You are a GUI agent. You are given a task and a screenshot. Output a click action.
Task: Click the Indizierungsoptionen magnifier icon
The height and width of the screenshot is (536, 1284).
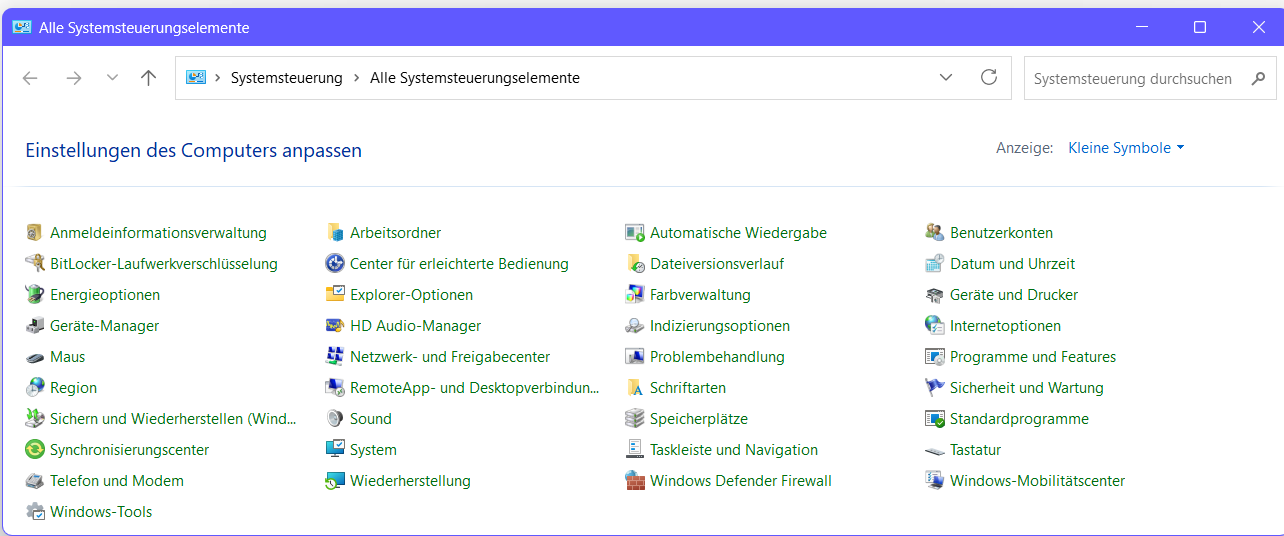pyautogui.click(x=635, y=326)
